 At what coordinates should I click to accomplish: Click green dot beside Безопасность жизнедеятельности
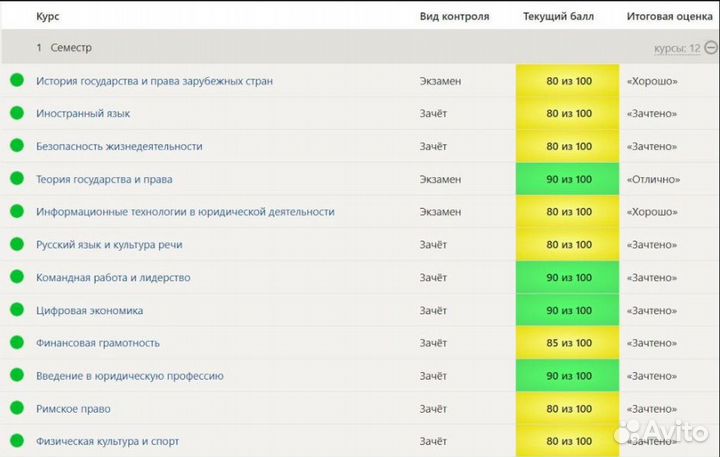tap(16, 146)
